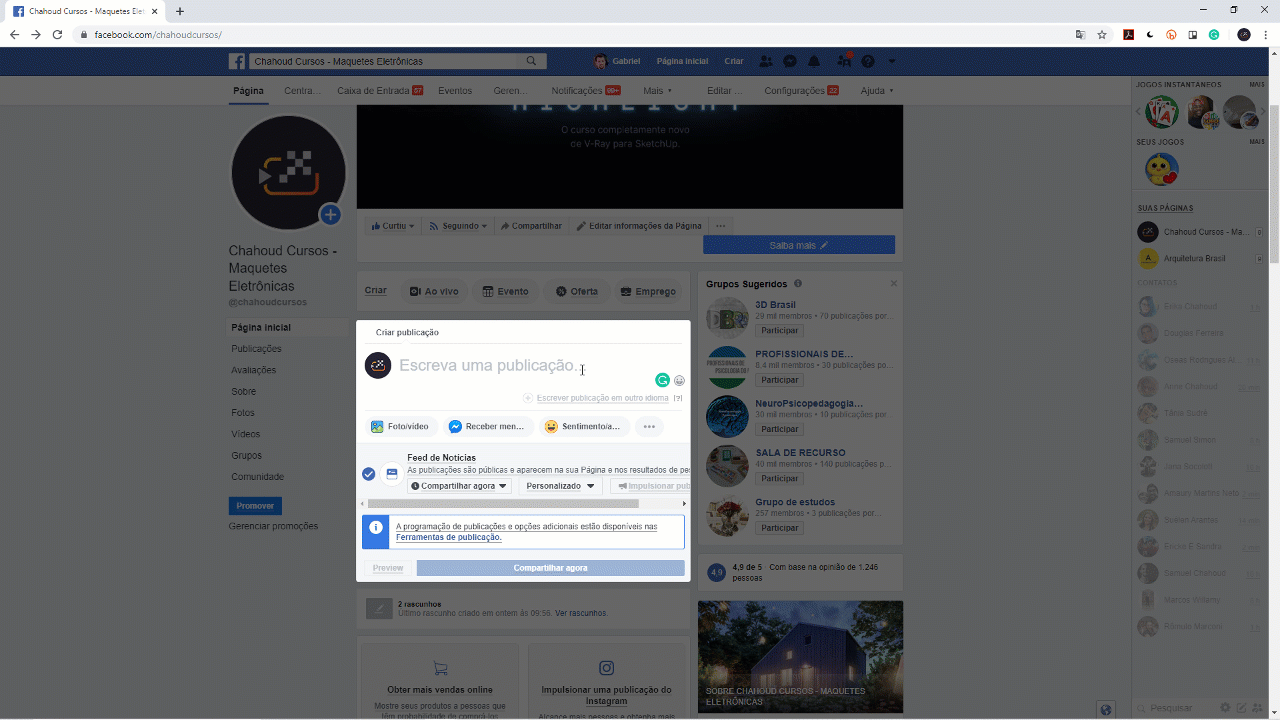This screenshot has width=1280, height=720.
Task: Open the Eventos tab
Action: (x=455, y=91)
